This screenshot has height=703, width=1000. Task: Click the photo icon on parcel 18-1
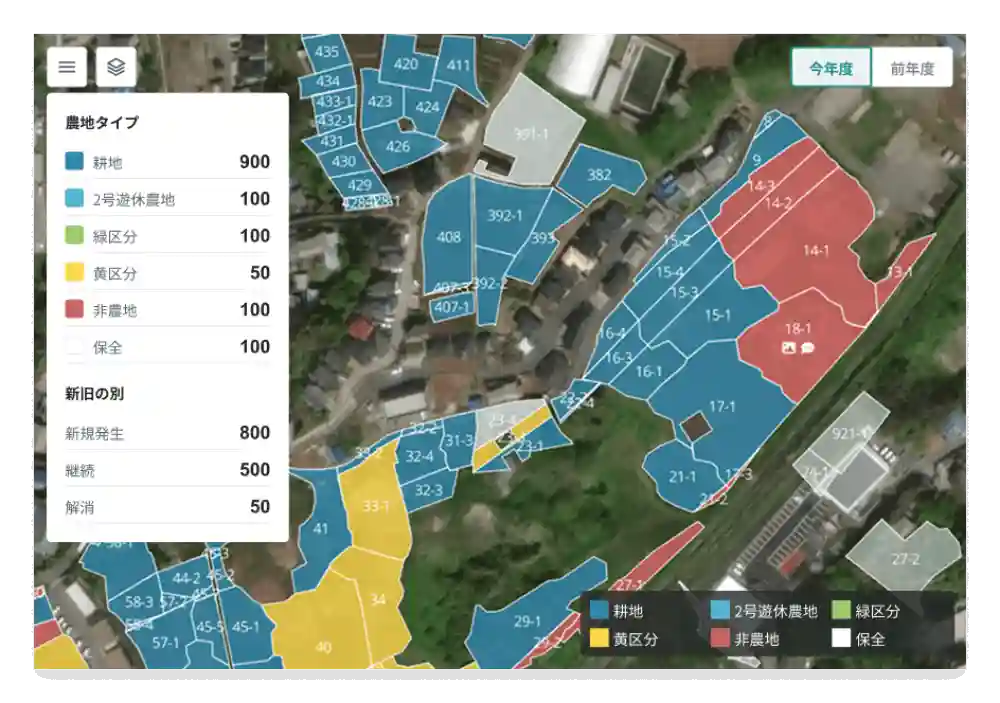click(788, 348)
